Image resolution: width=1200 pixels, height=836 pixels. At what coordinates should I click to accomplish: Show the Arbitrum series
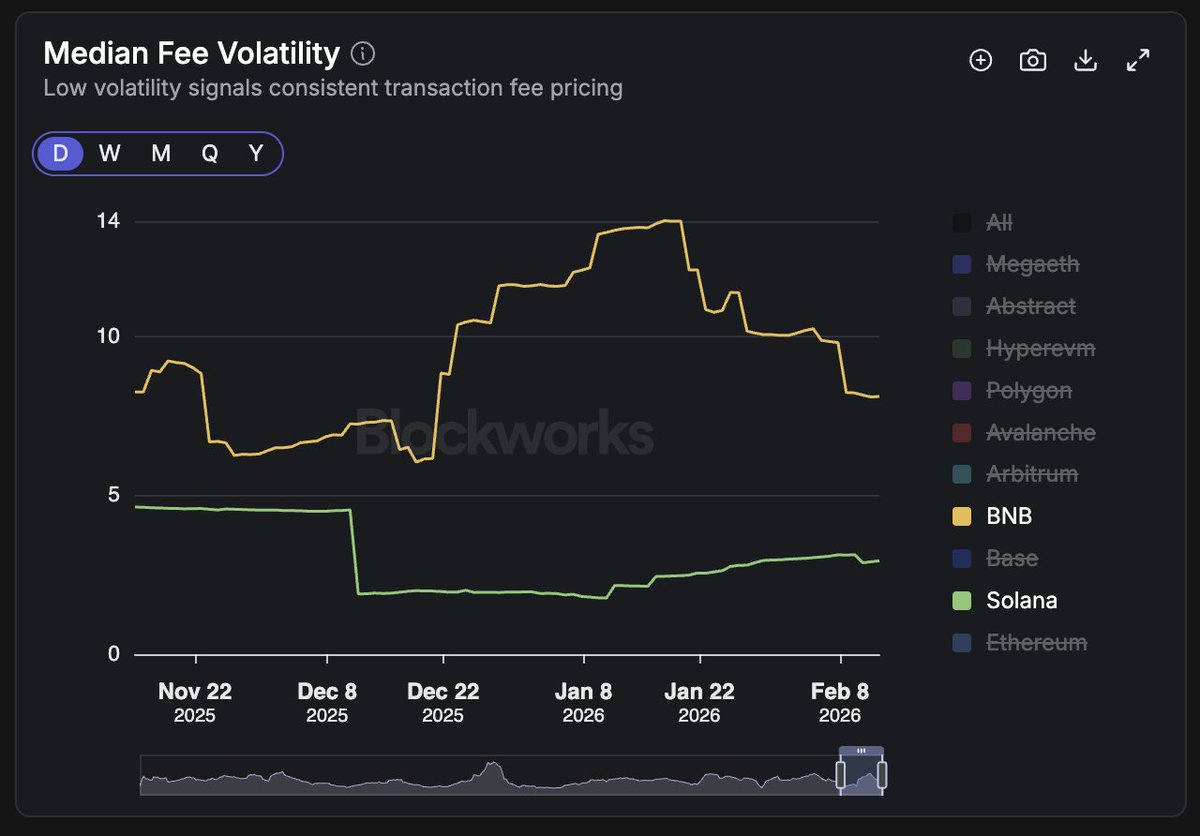[1015, 474]
